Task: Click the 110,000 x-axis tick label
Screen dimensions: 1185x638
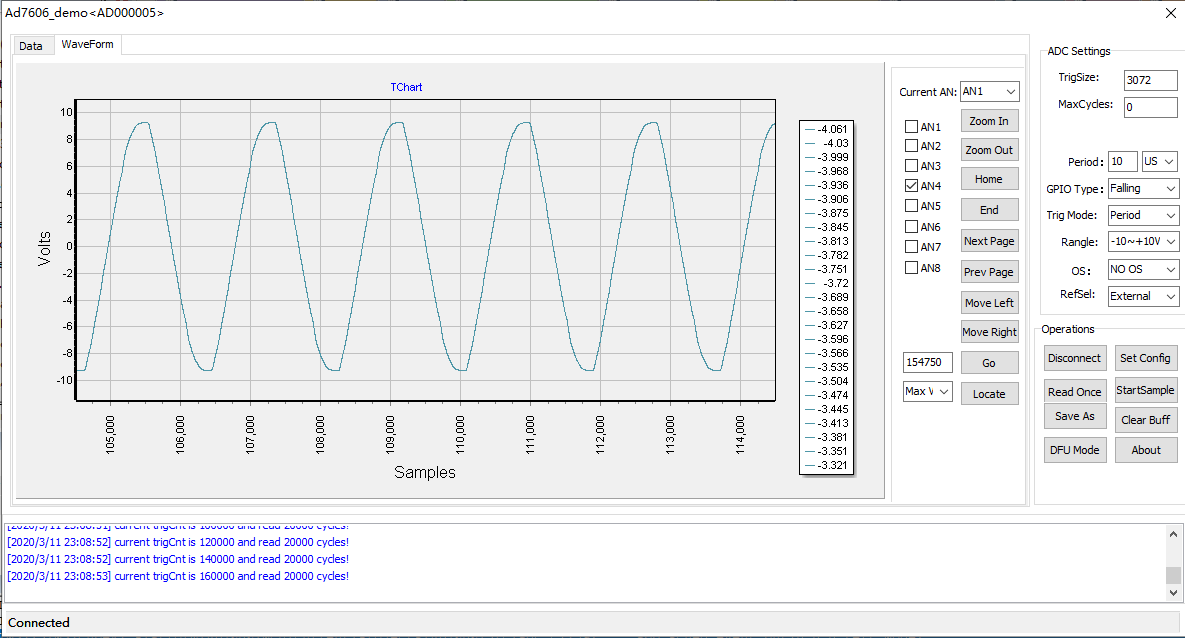Action: point(460,435)
